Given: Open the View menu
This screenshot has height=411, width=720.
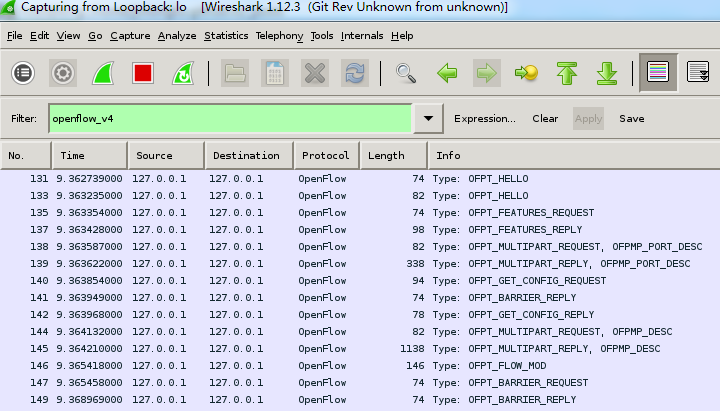Looking at the screenshot, I should pos(68,36).
